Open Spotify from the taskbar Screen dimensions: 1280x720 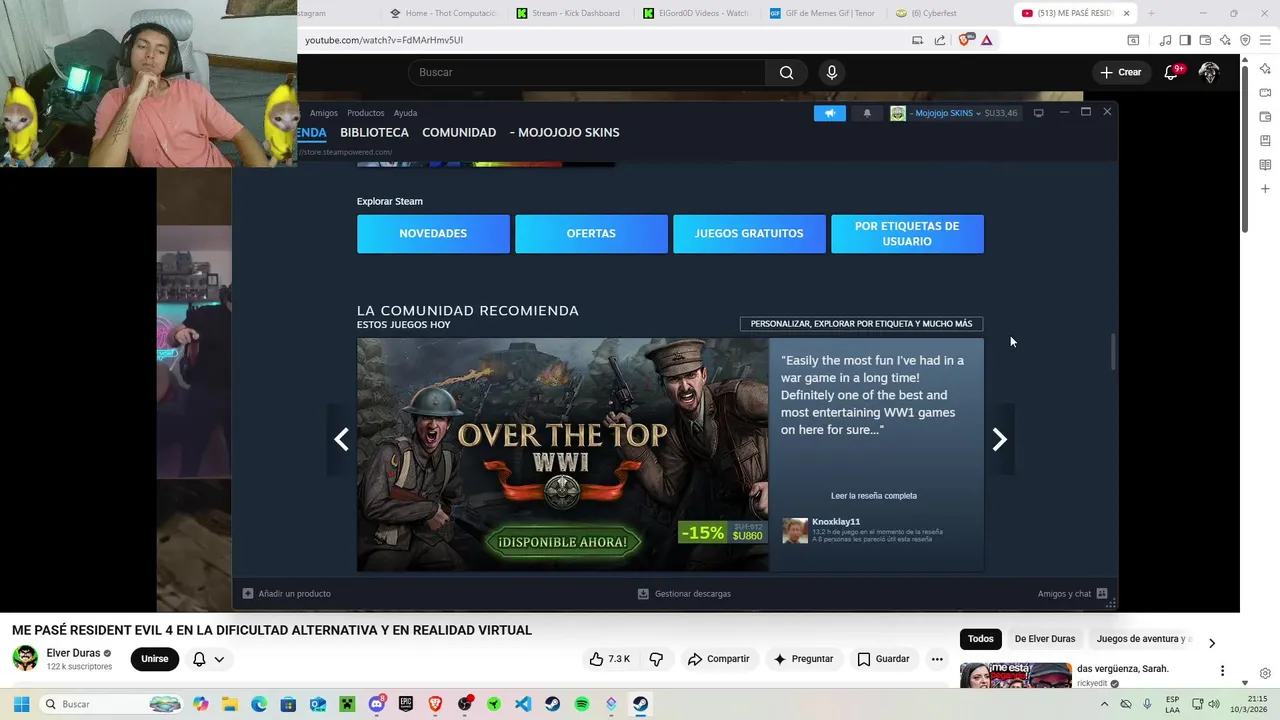point(582,704)
